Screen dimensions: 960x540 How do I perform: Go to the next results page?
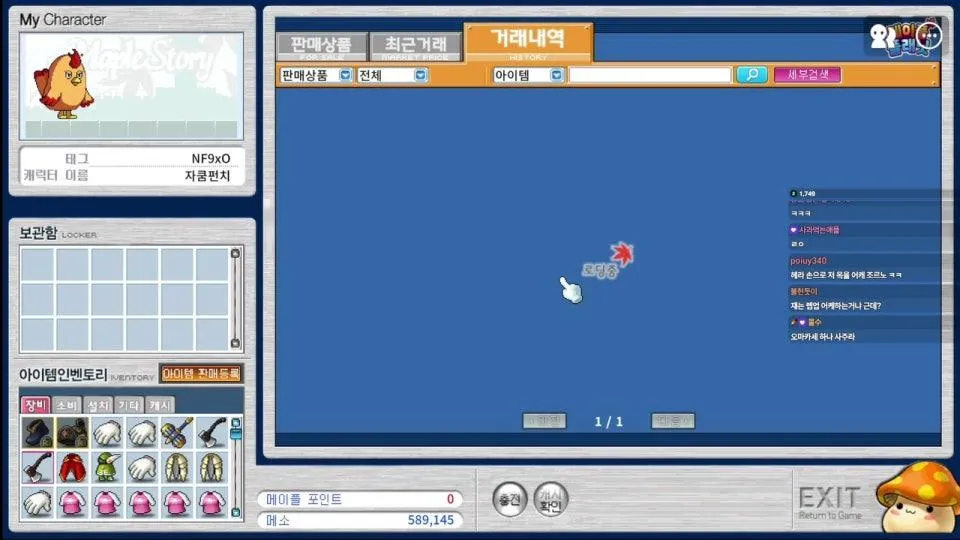click(673, 421)
